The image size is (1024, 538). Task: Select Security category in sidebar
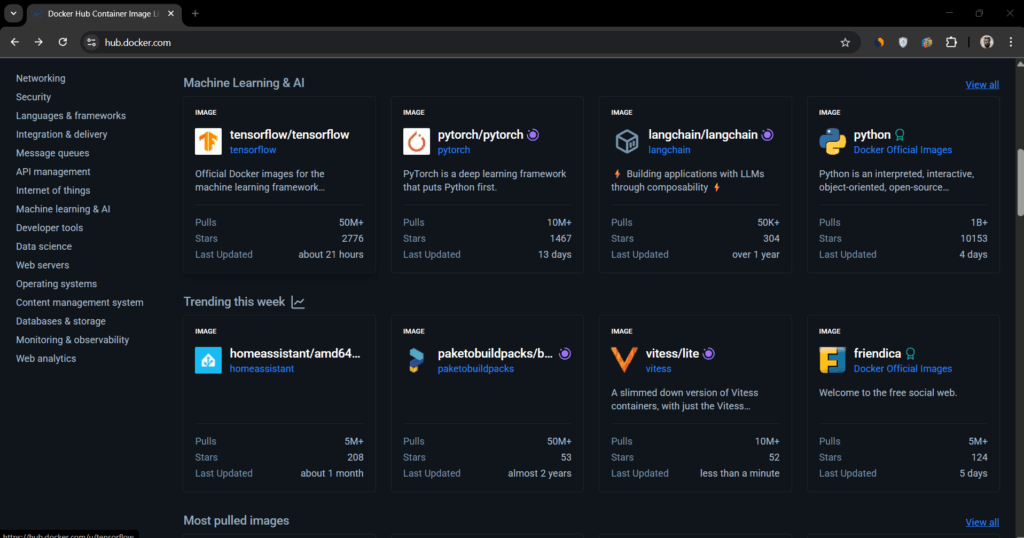(33, 97)
